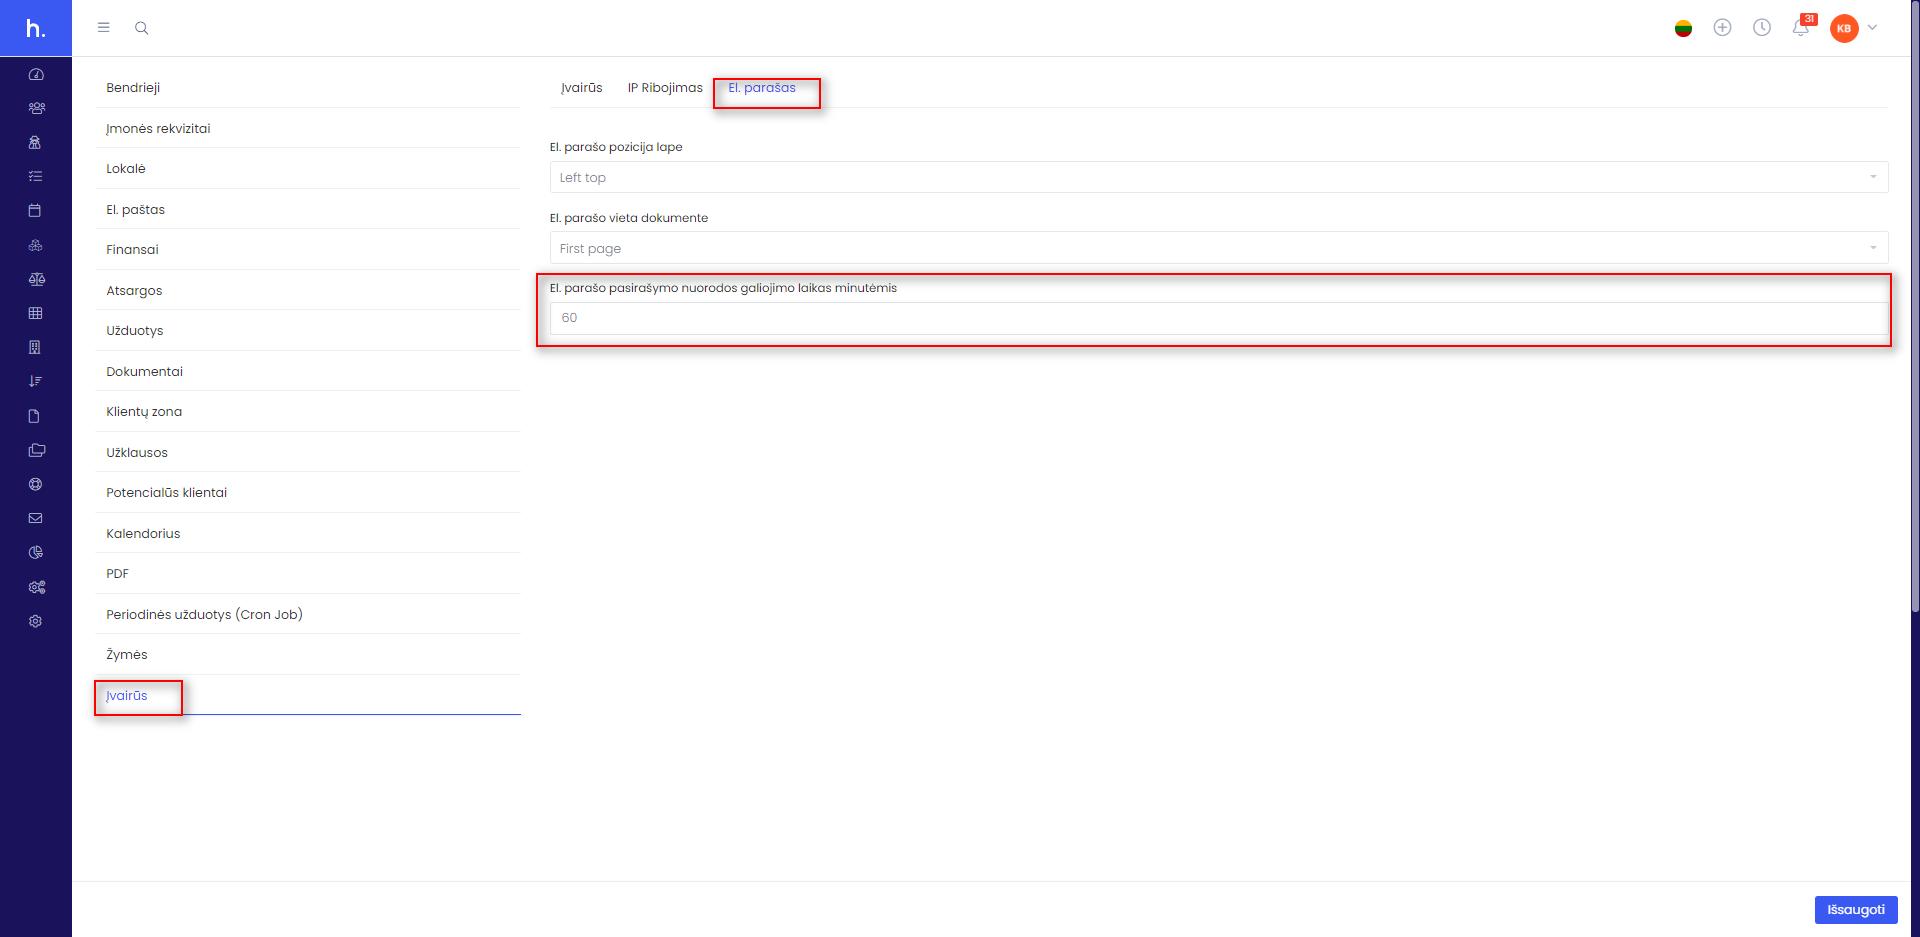
Task: Open the dashboard gauge icon in the sidebar
Action: pos(36,74)
